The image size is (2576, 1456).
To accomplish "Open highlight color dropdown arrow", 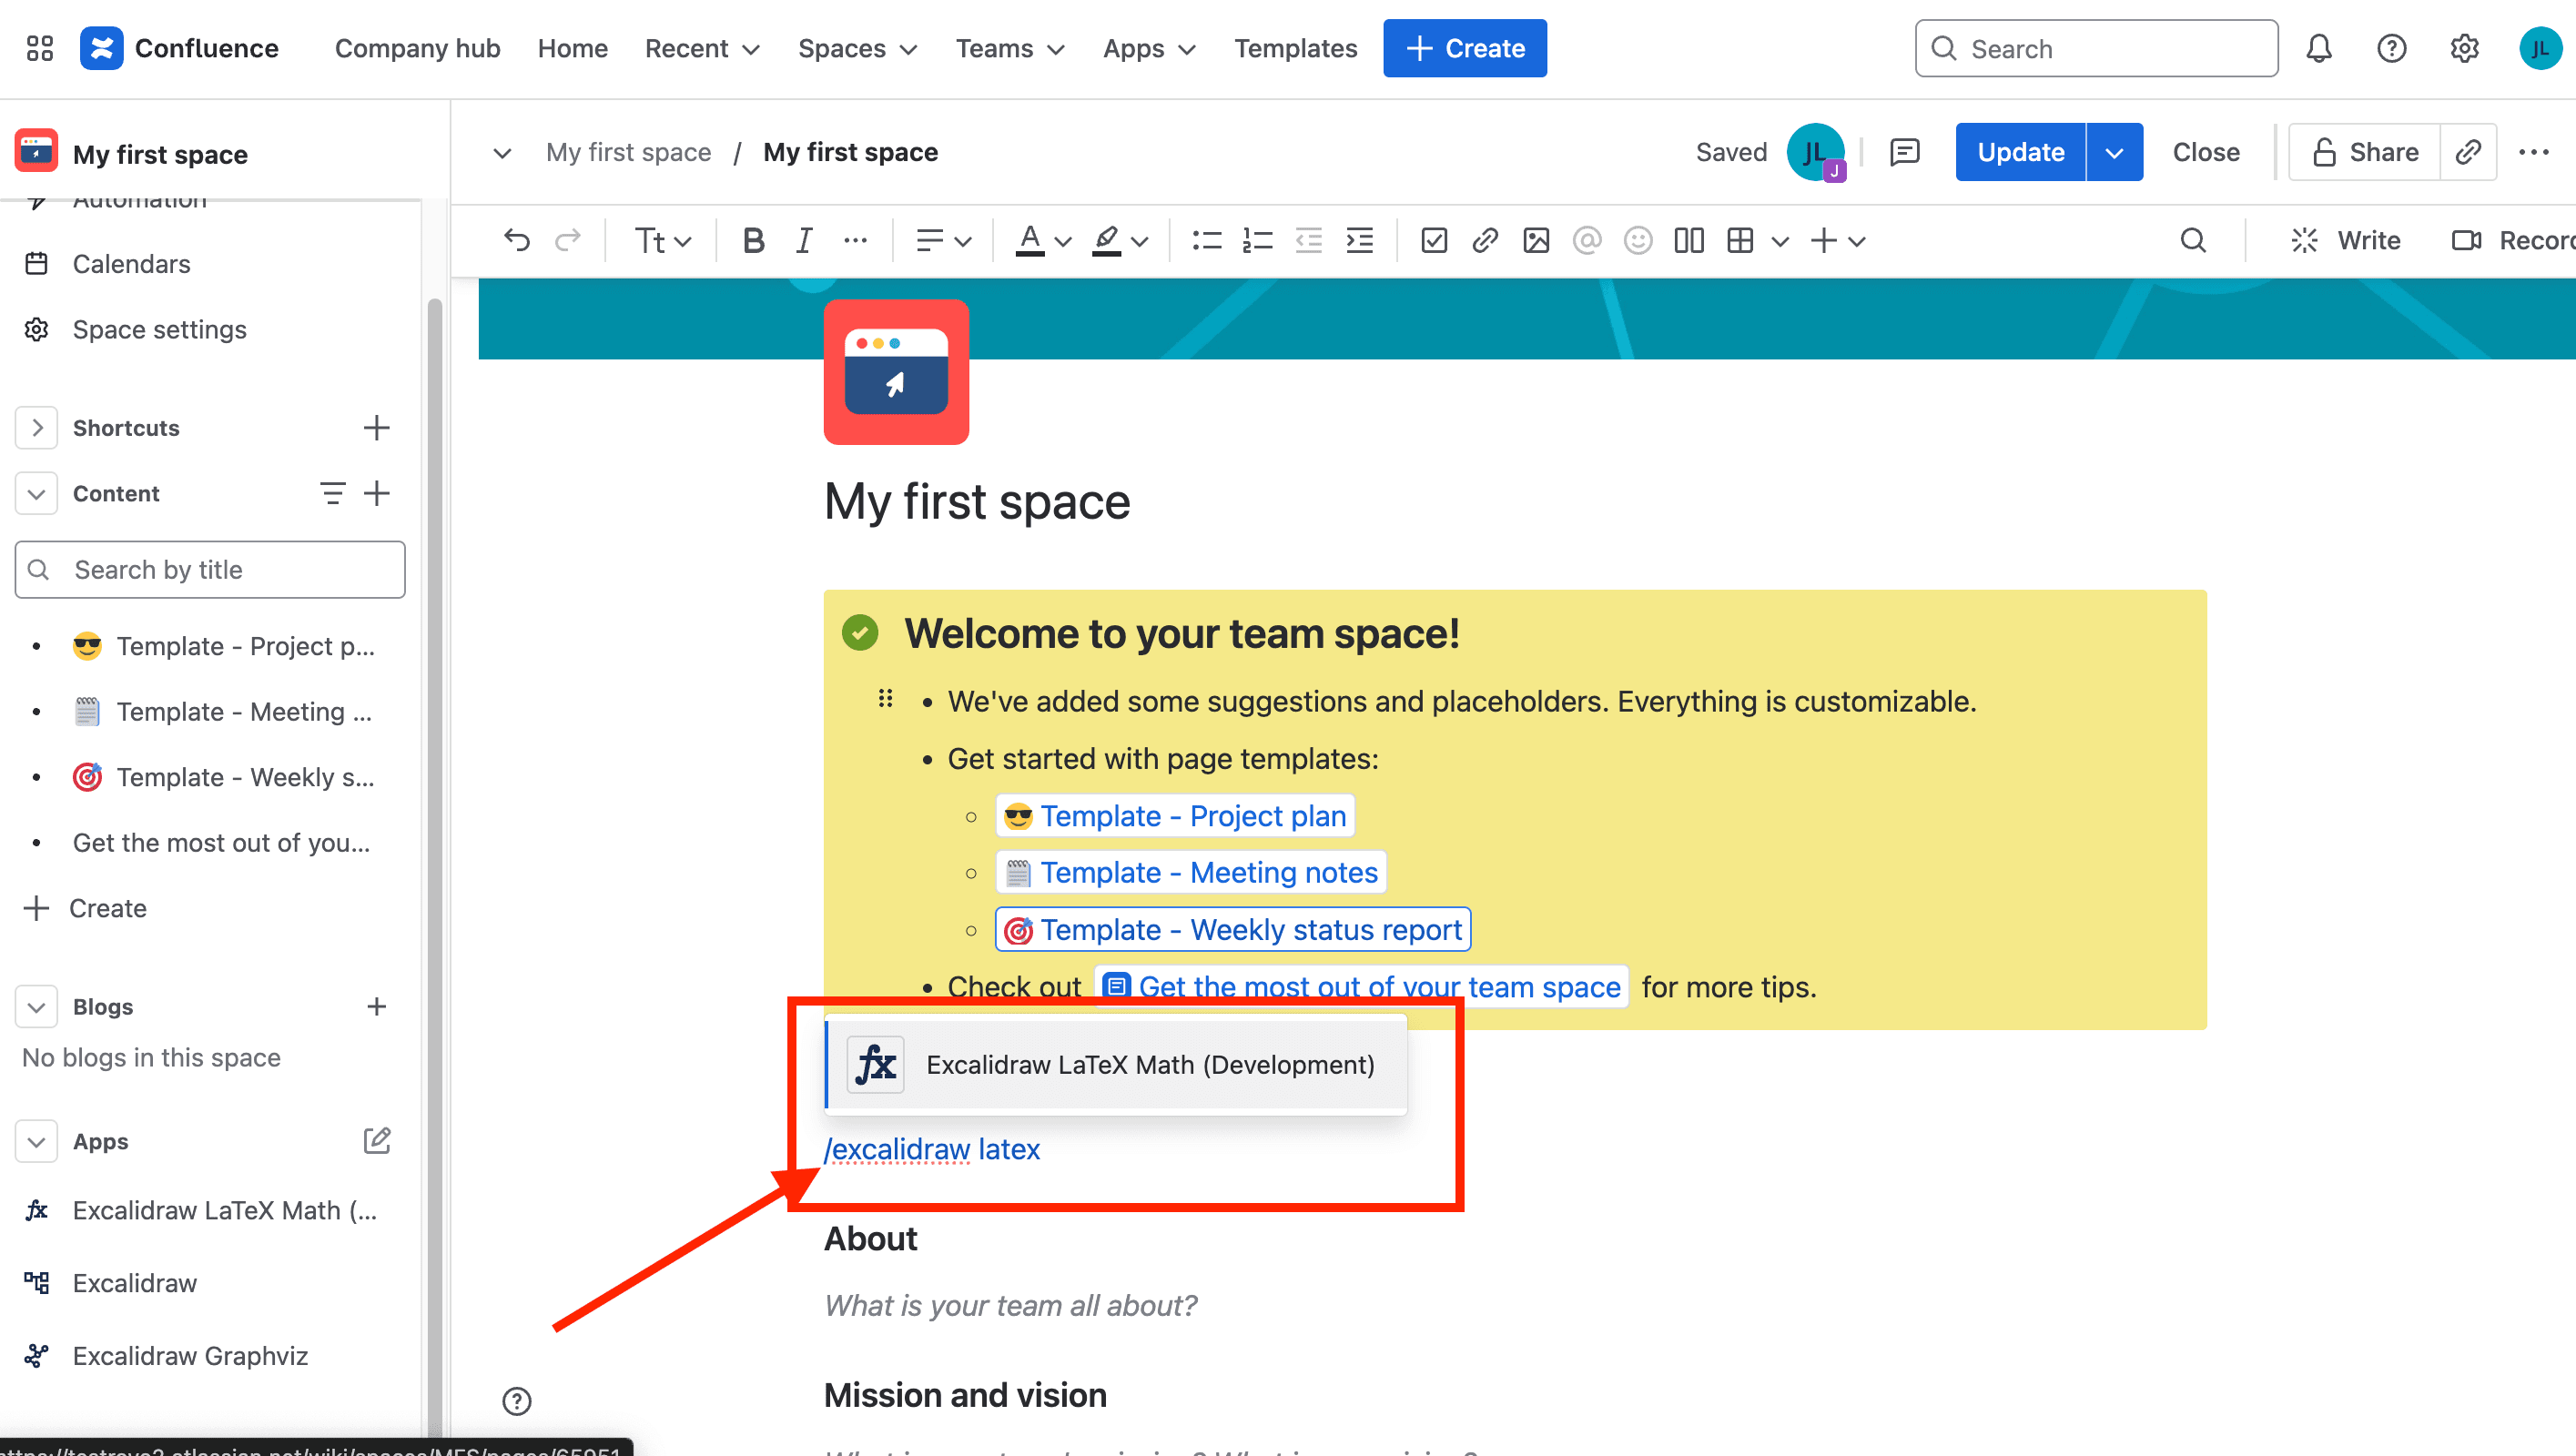I will tap(1139, 241).
